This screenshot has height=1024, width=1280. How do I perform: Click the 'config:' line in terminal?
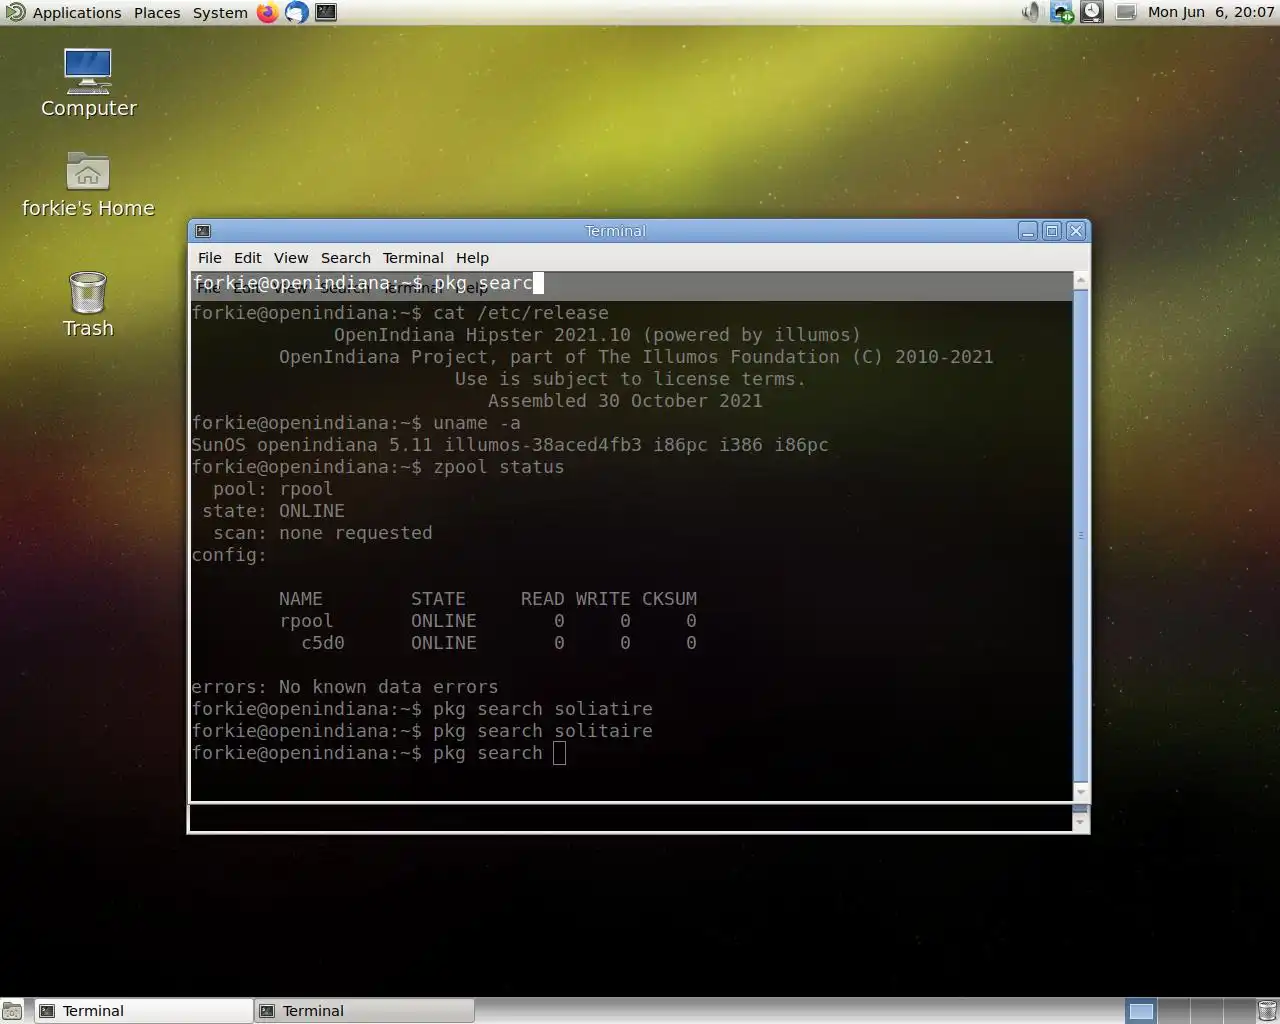229,555
